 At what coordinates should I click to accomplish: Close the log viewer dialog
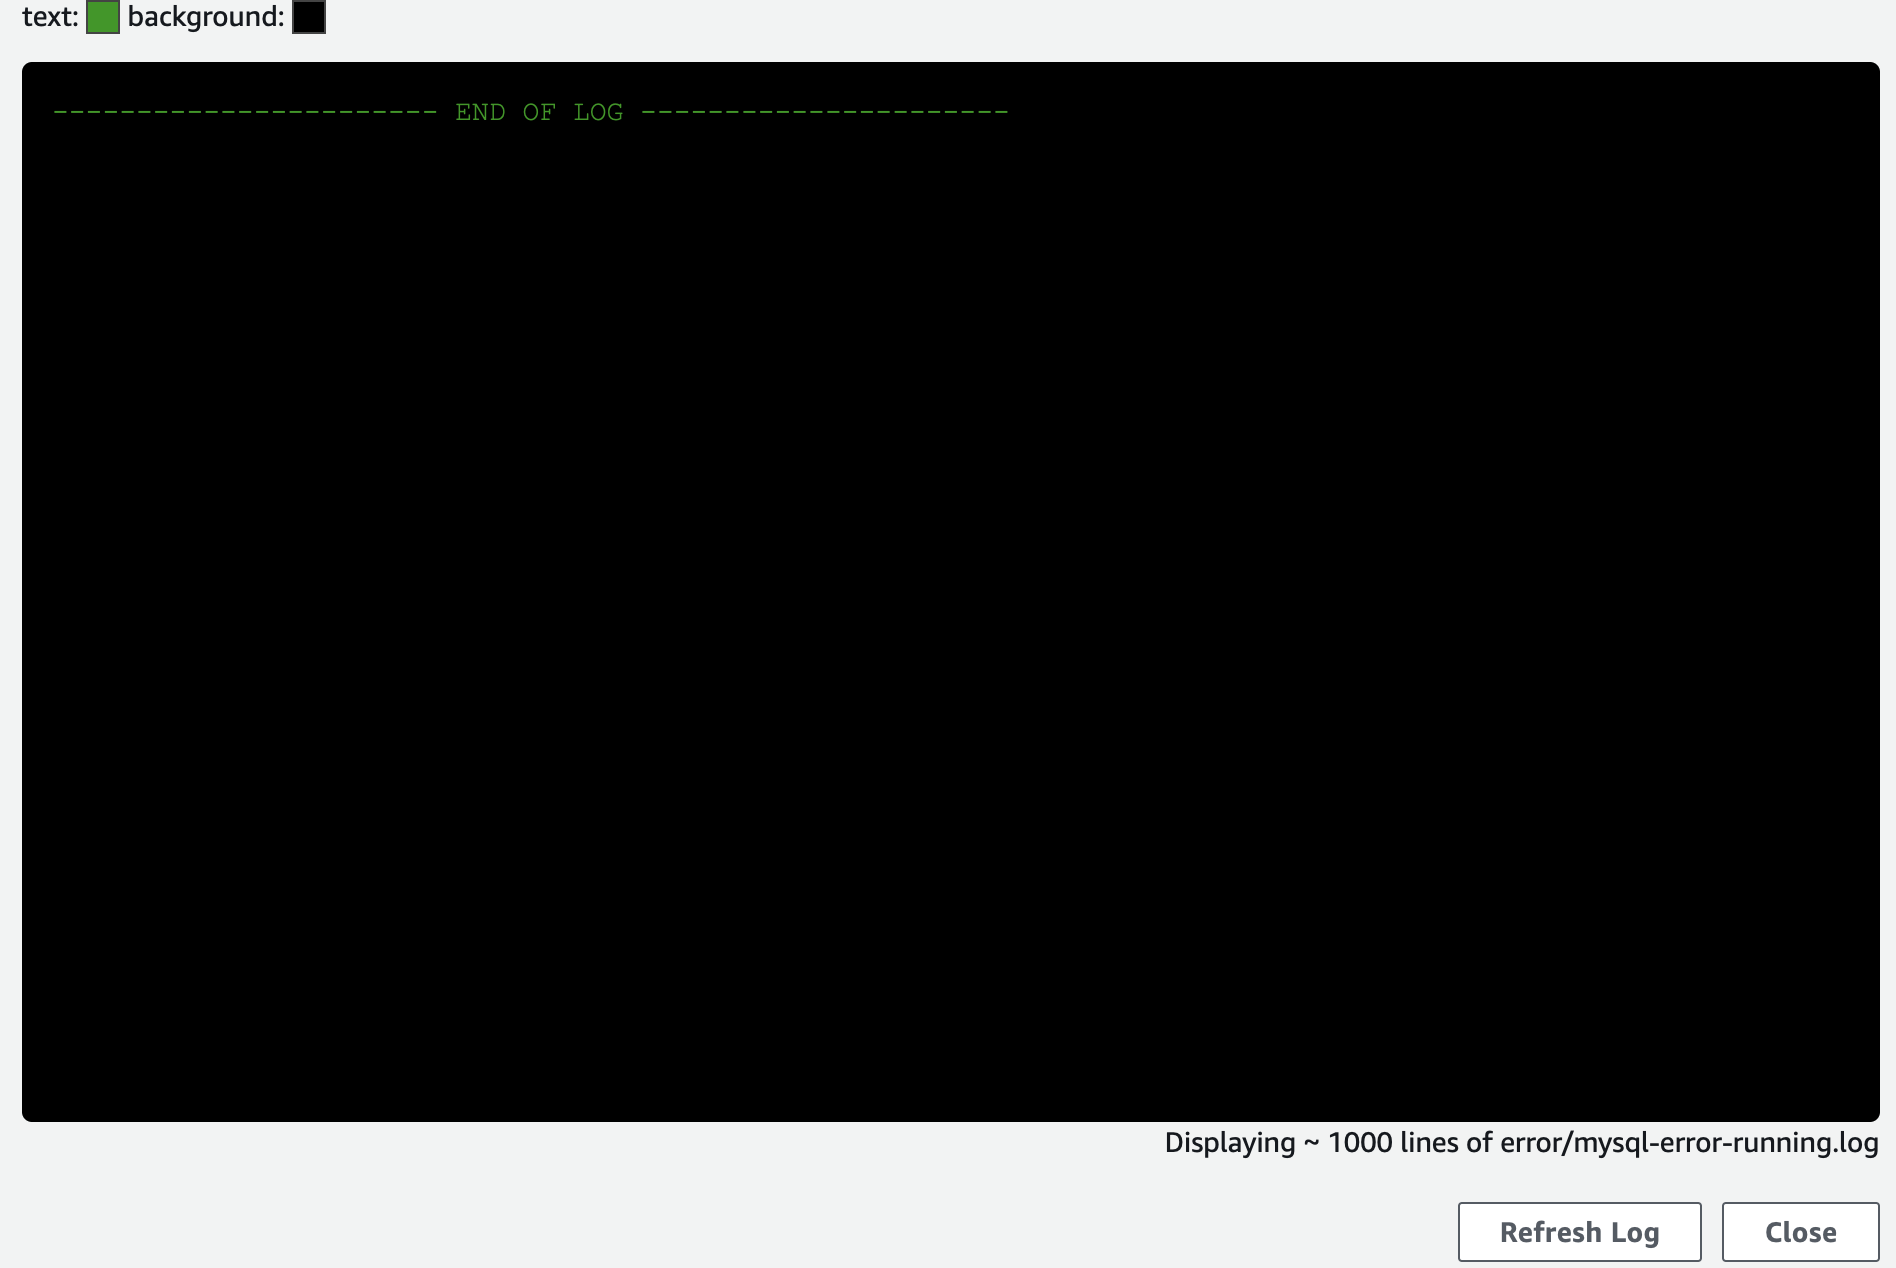pyautogui.click(x=1800, y=1232)
